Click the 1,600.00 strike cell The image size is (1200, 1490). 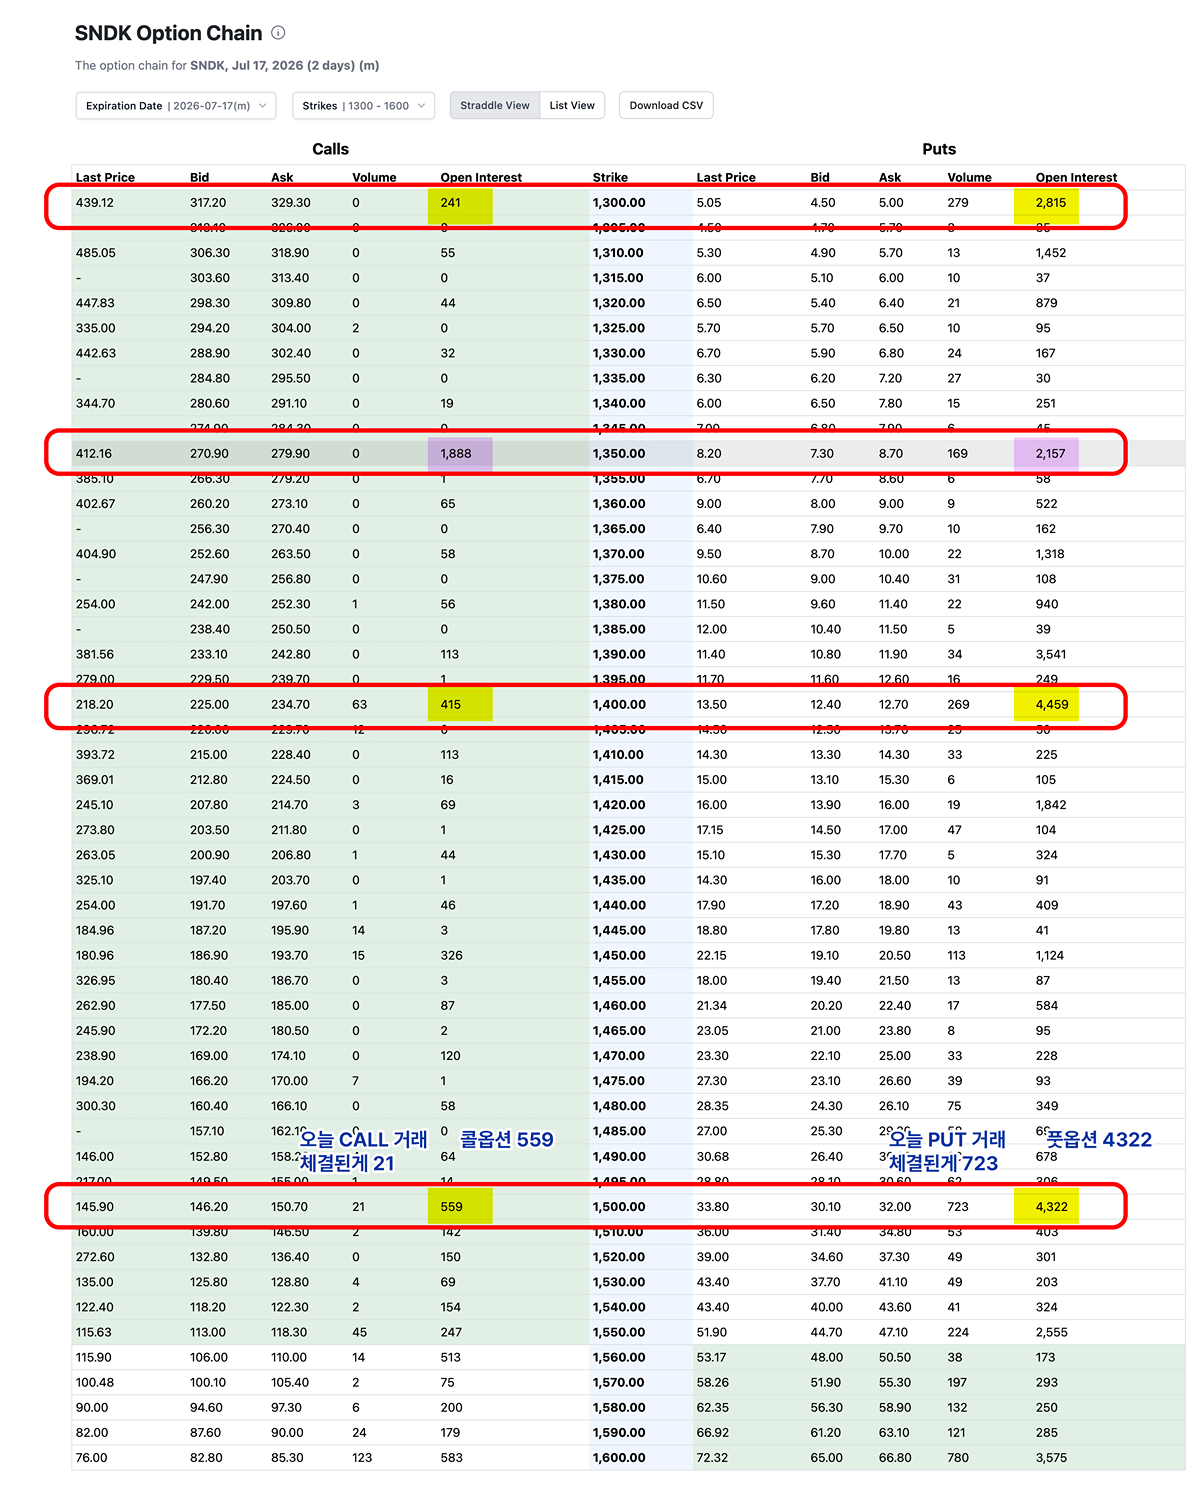pos(619,1457)
